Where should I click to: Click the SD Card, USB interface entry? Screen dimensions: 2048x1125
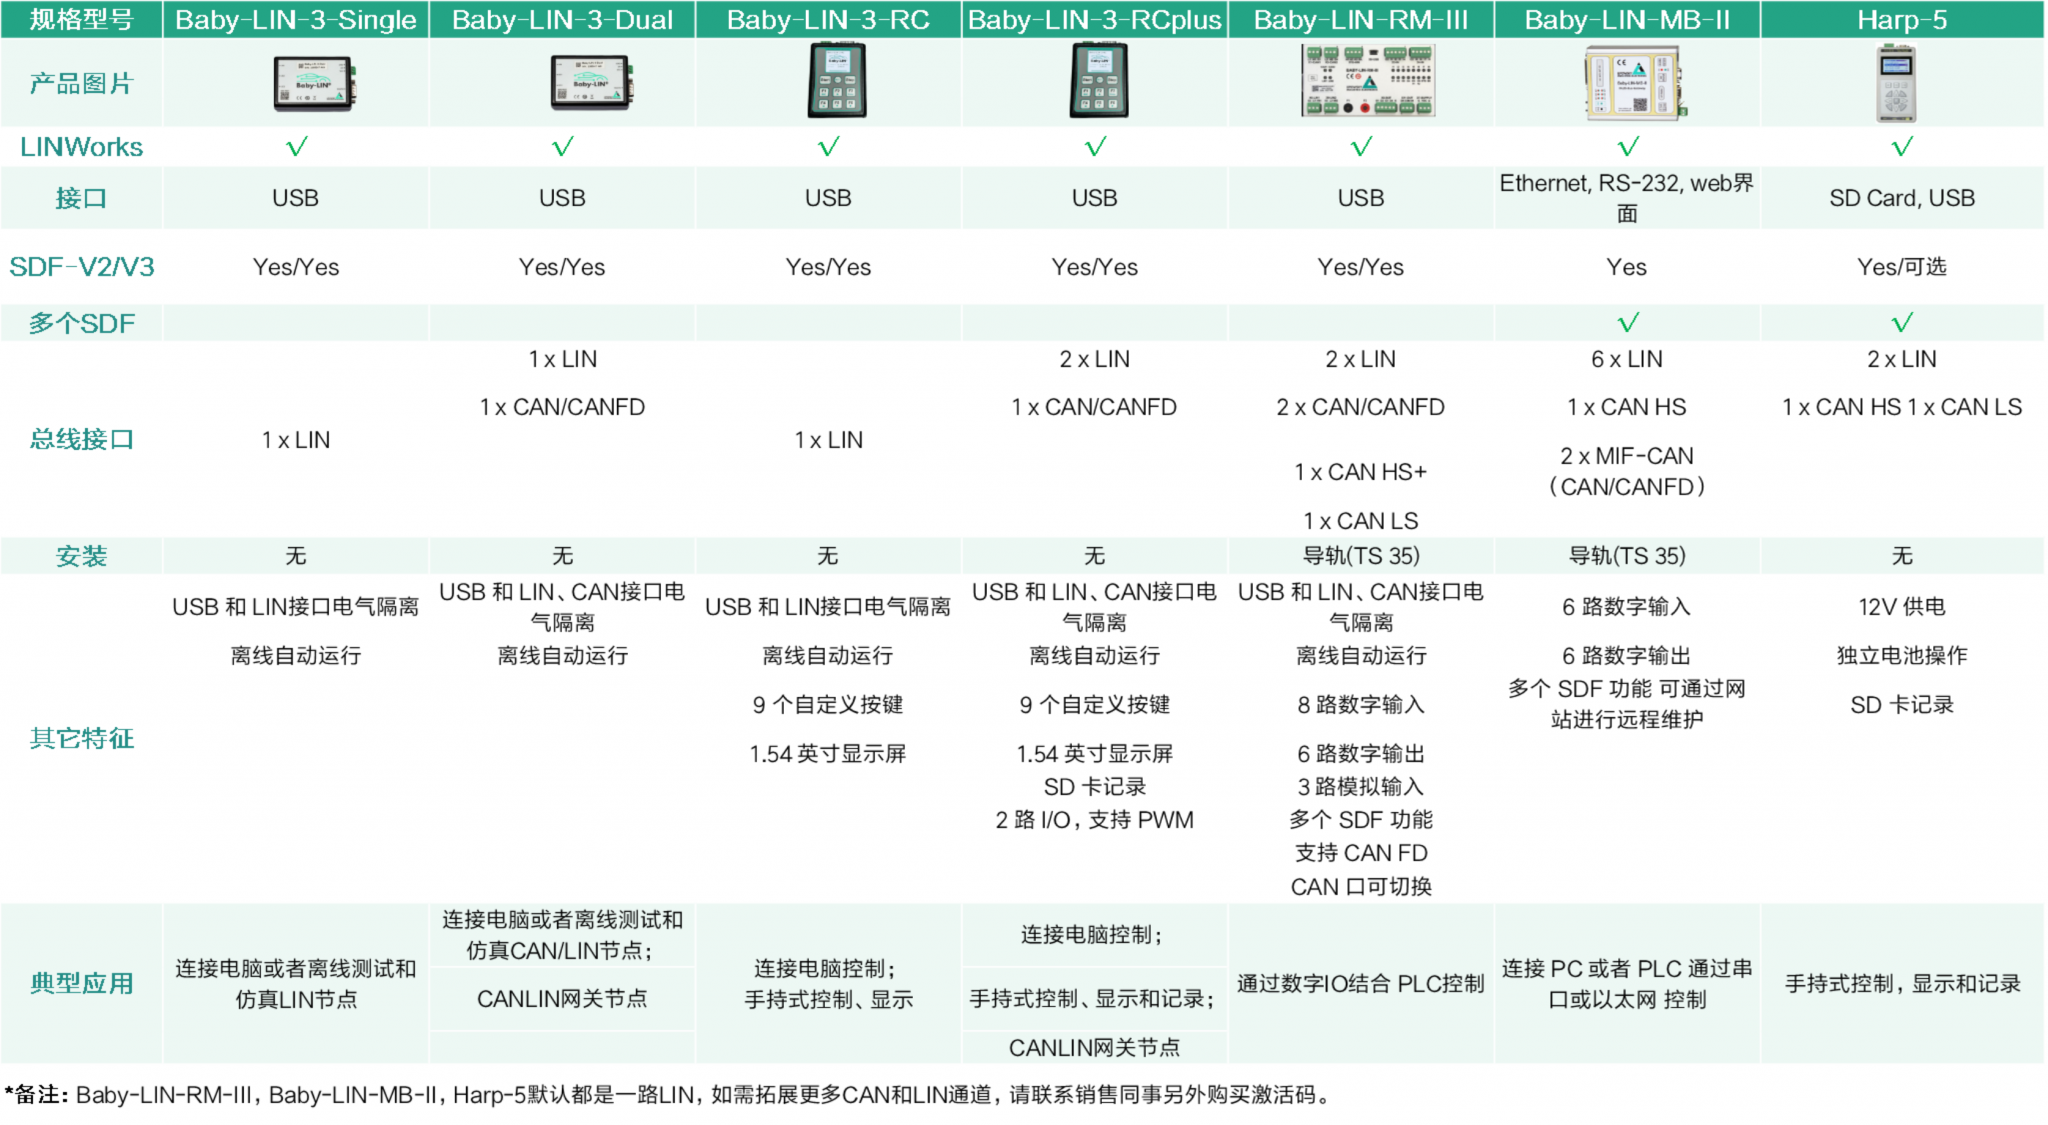tap(1901, 197)
